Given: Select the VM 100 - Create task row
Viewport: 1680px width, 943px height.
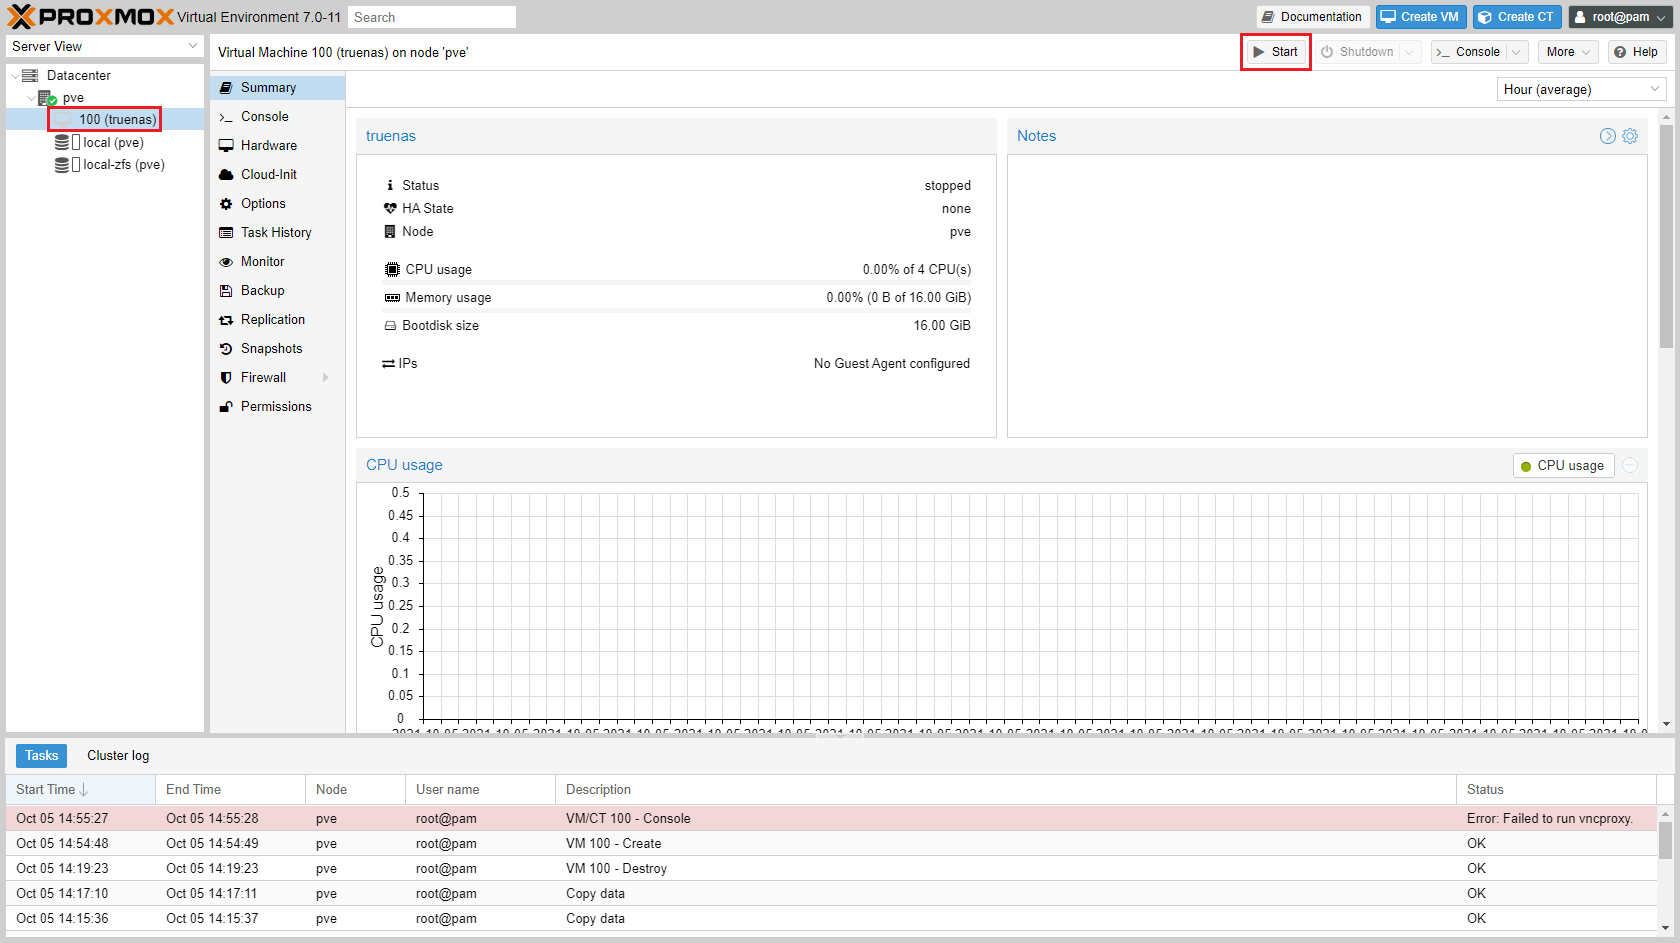Looking at the screenshot, I should coord(832,844).
